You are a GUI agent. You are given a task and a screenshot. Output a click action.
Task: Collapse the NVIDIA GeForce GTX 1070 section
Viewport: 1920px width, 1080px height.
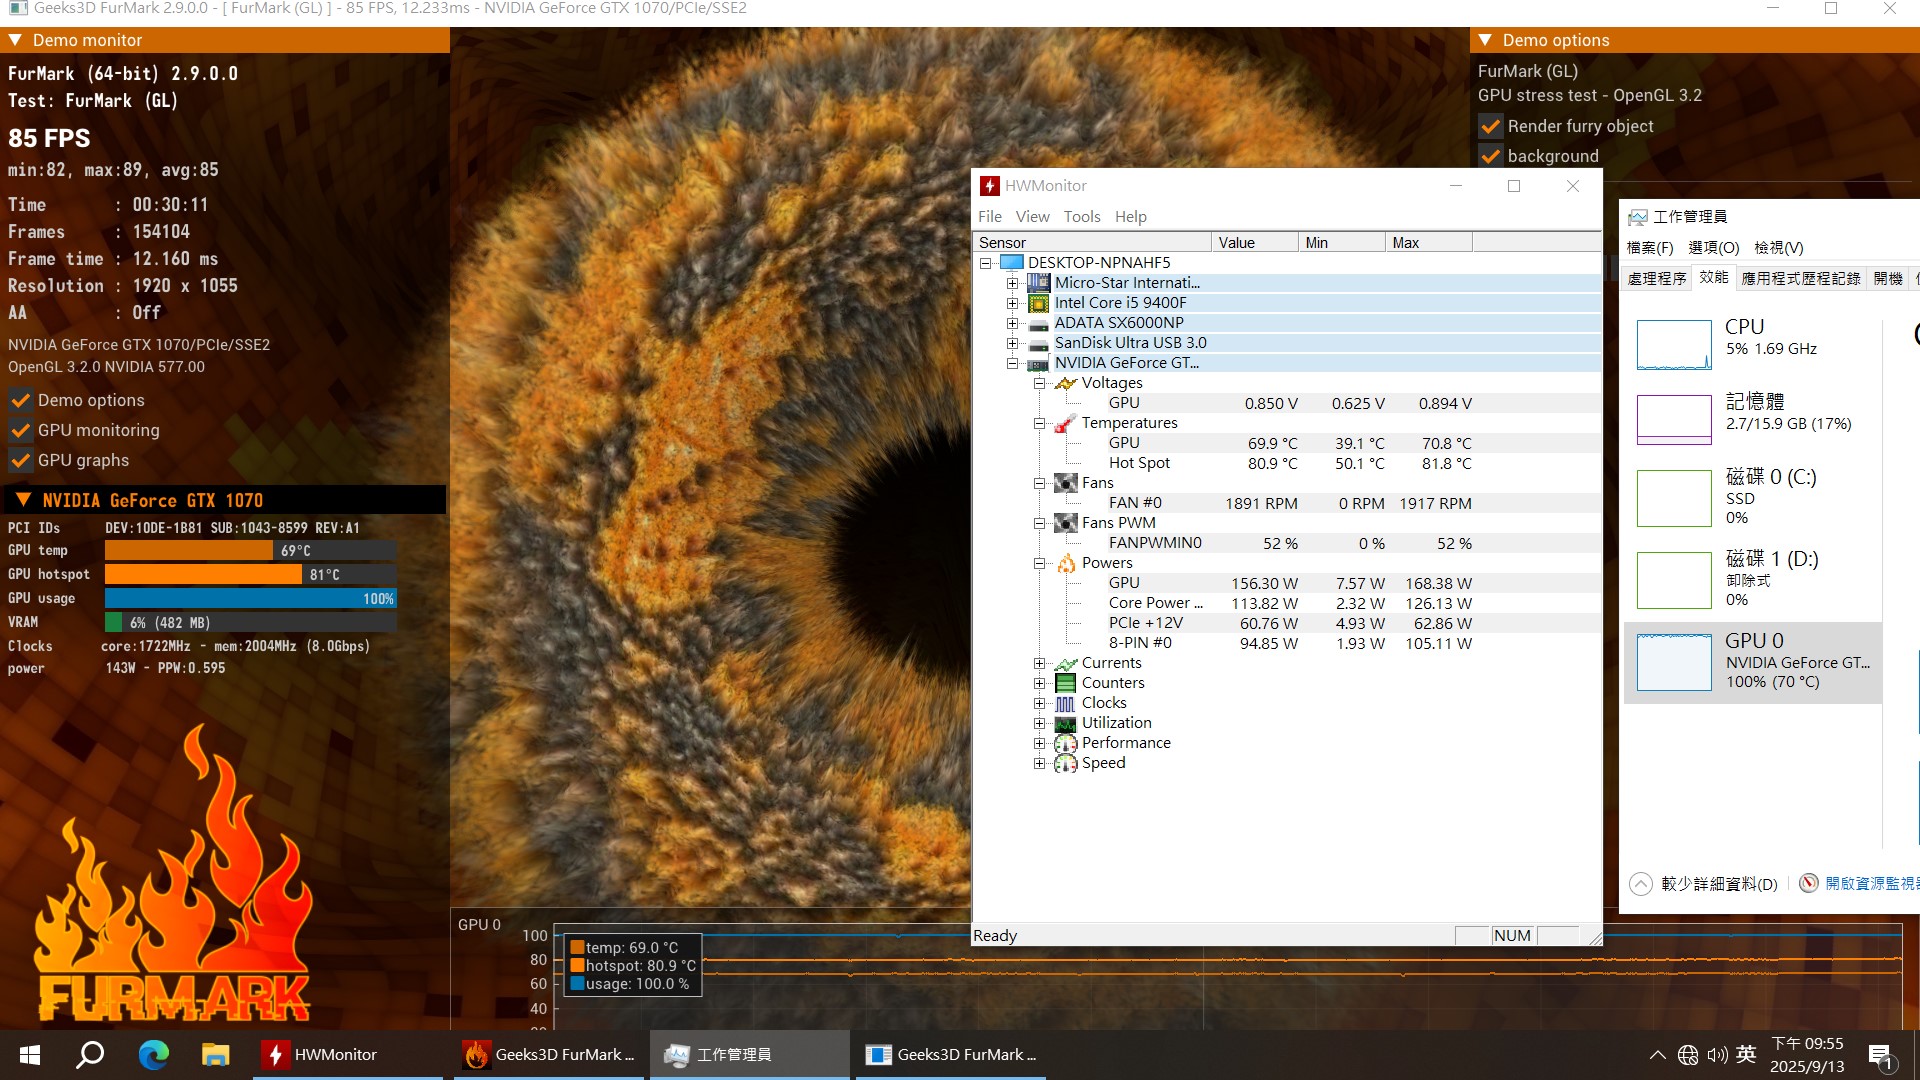click(23, 500)
